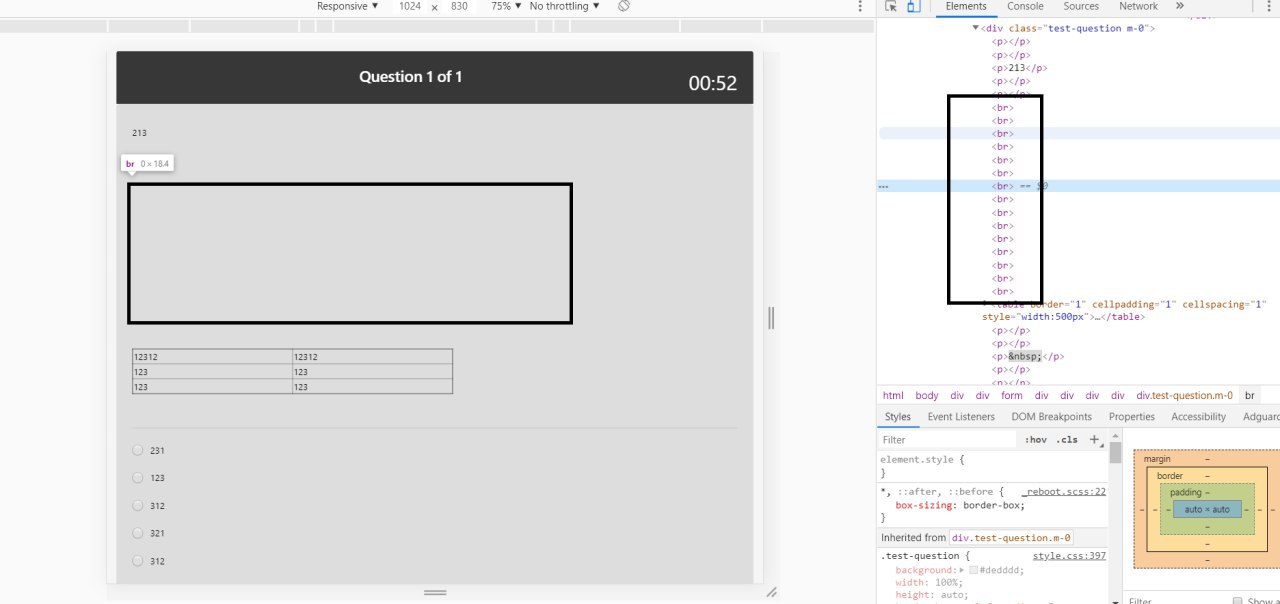Open the Event Listeners tab
This screenshot has height=604, width=1280.
[961, 417]
